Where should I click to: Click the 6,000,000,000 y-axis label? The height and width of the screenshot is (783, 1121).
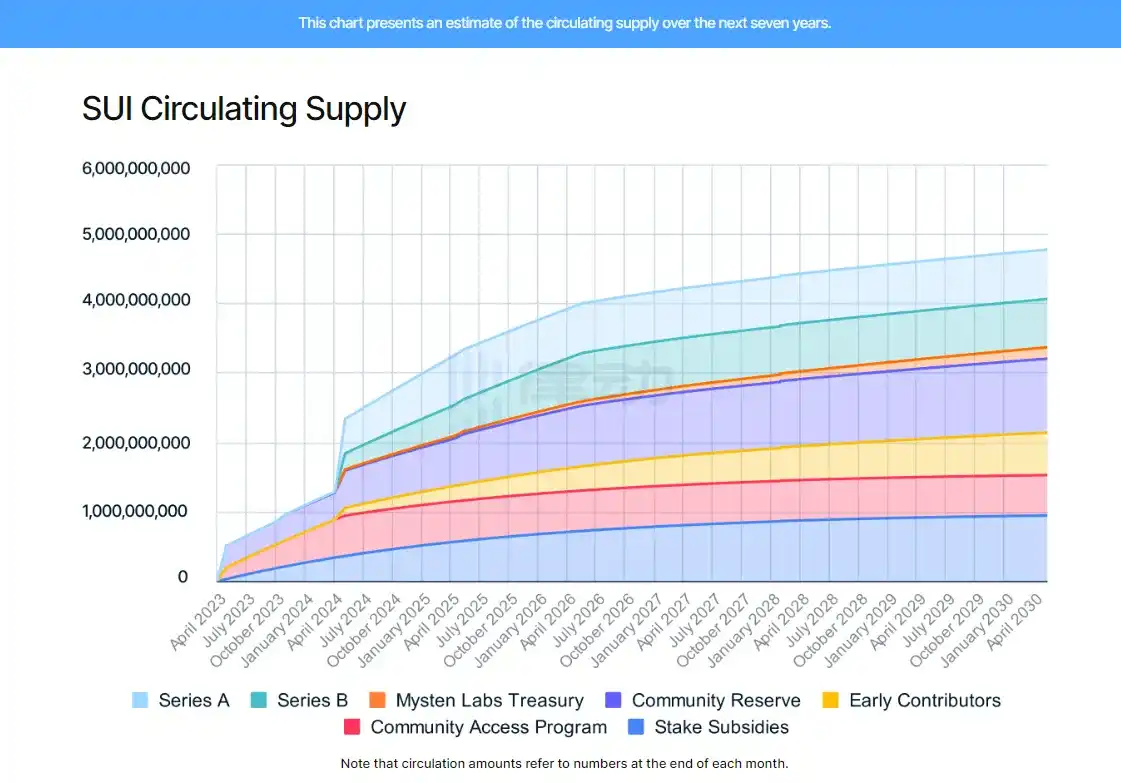tap(136, 168)
